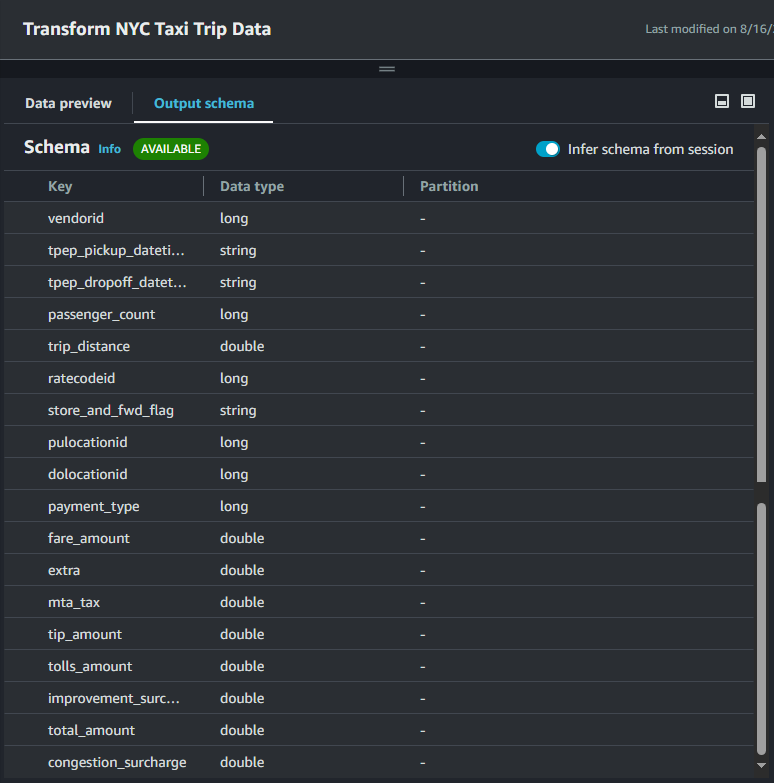The width and height of the screenshot is (774, 783).
Task: Select the vendorid key cell
Action: coord(76,218)
